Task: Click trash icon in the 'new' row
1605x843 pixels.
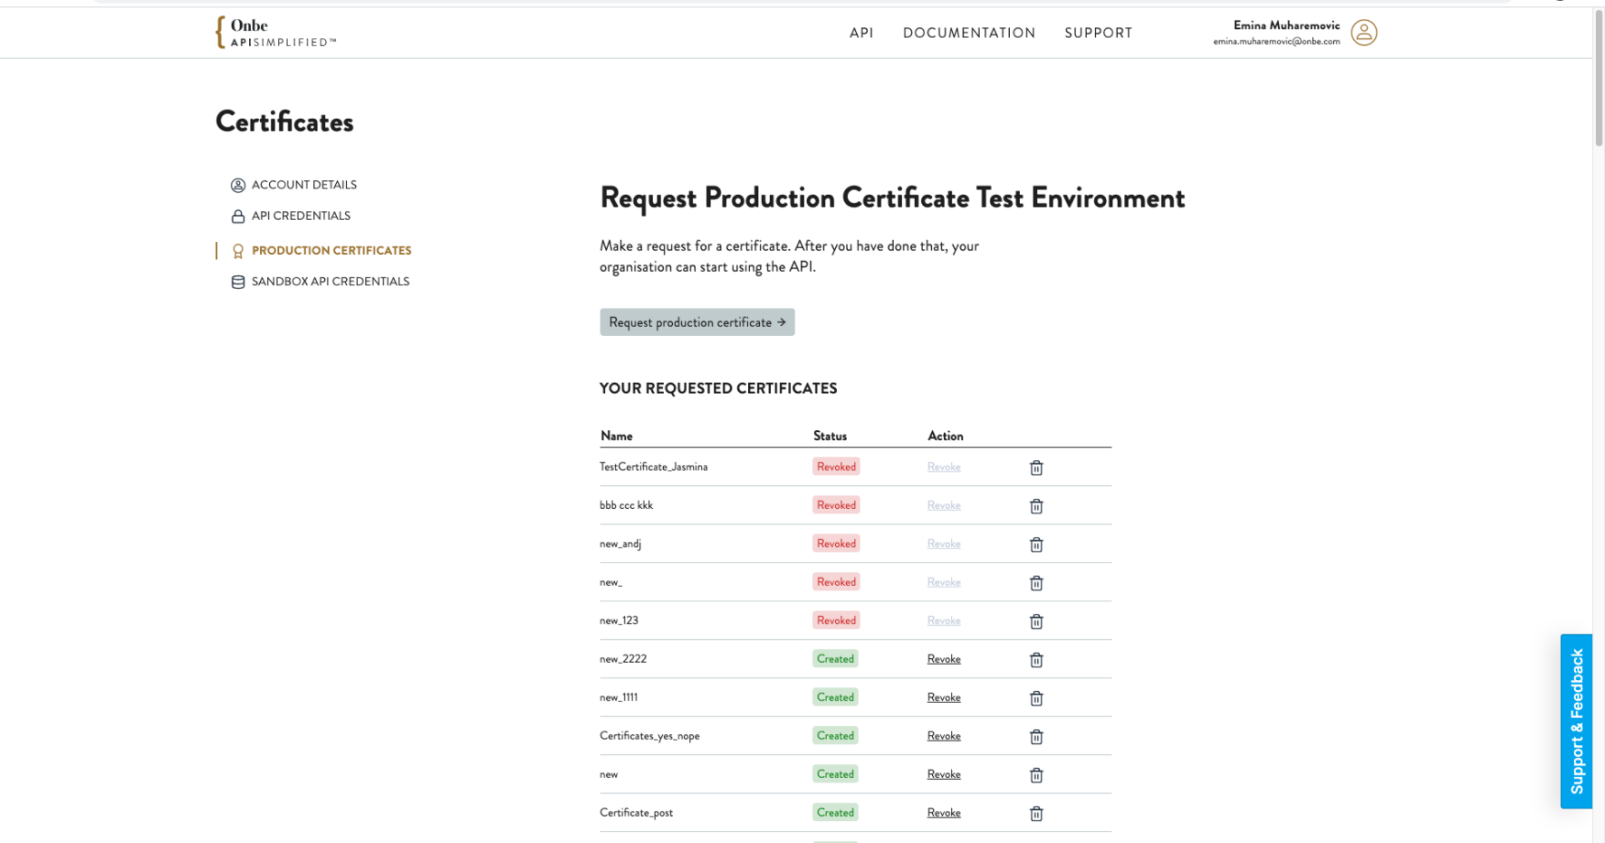Action: point(1036,775)
